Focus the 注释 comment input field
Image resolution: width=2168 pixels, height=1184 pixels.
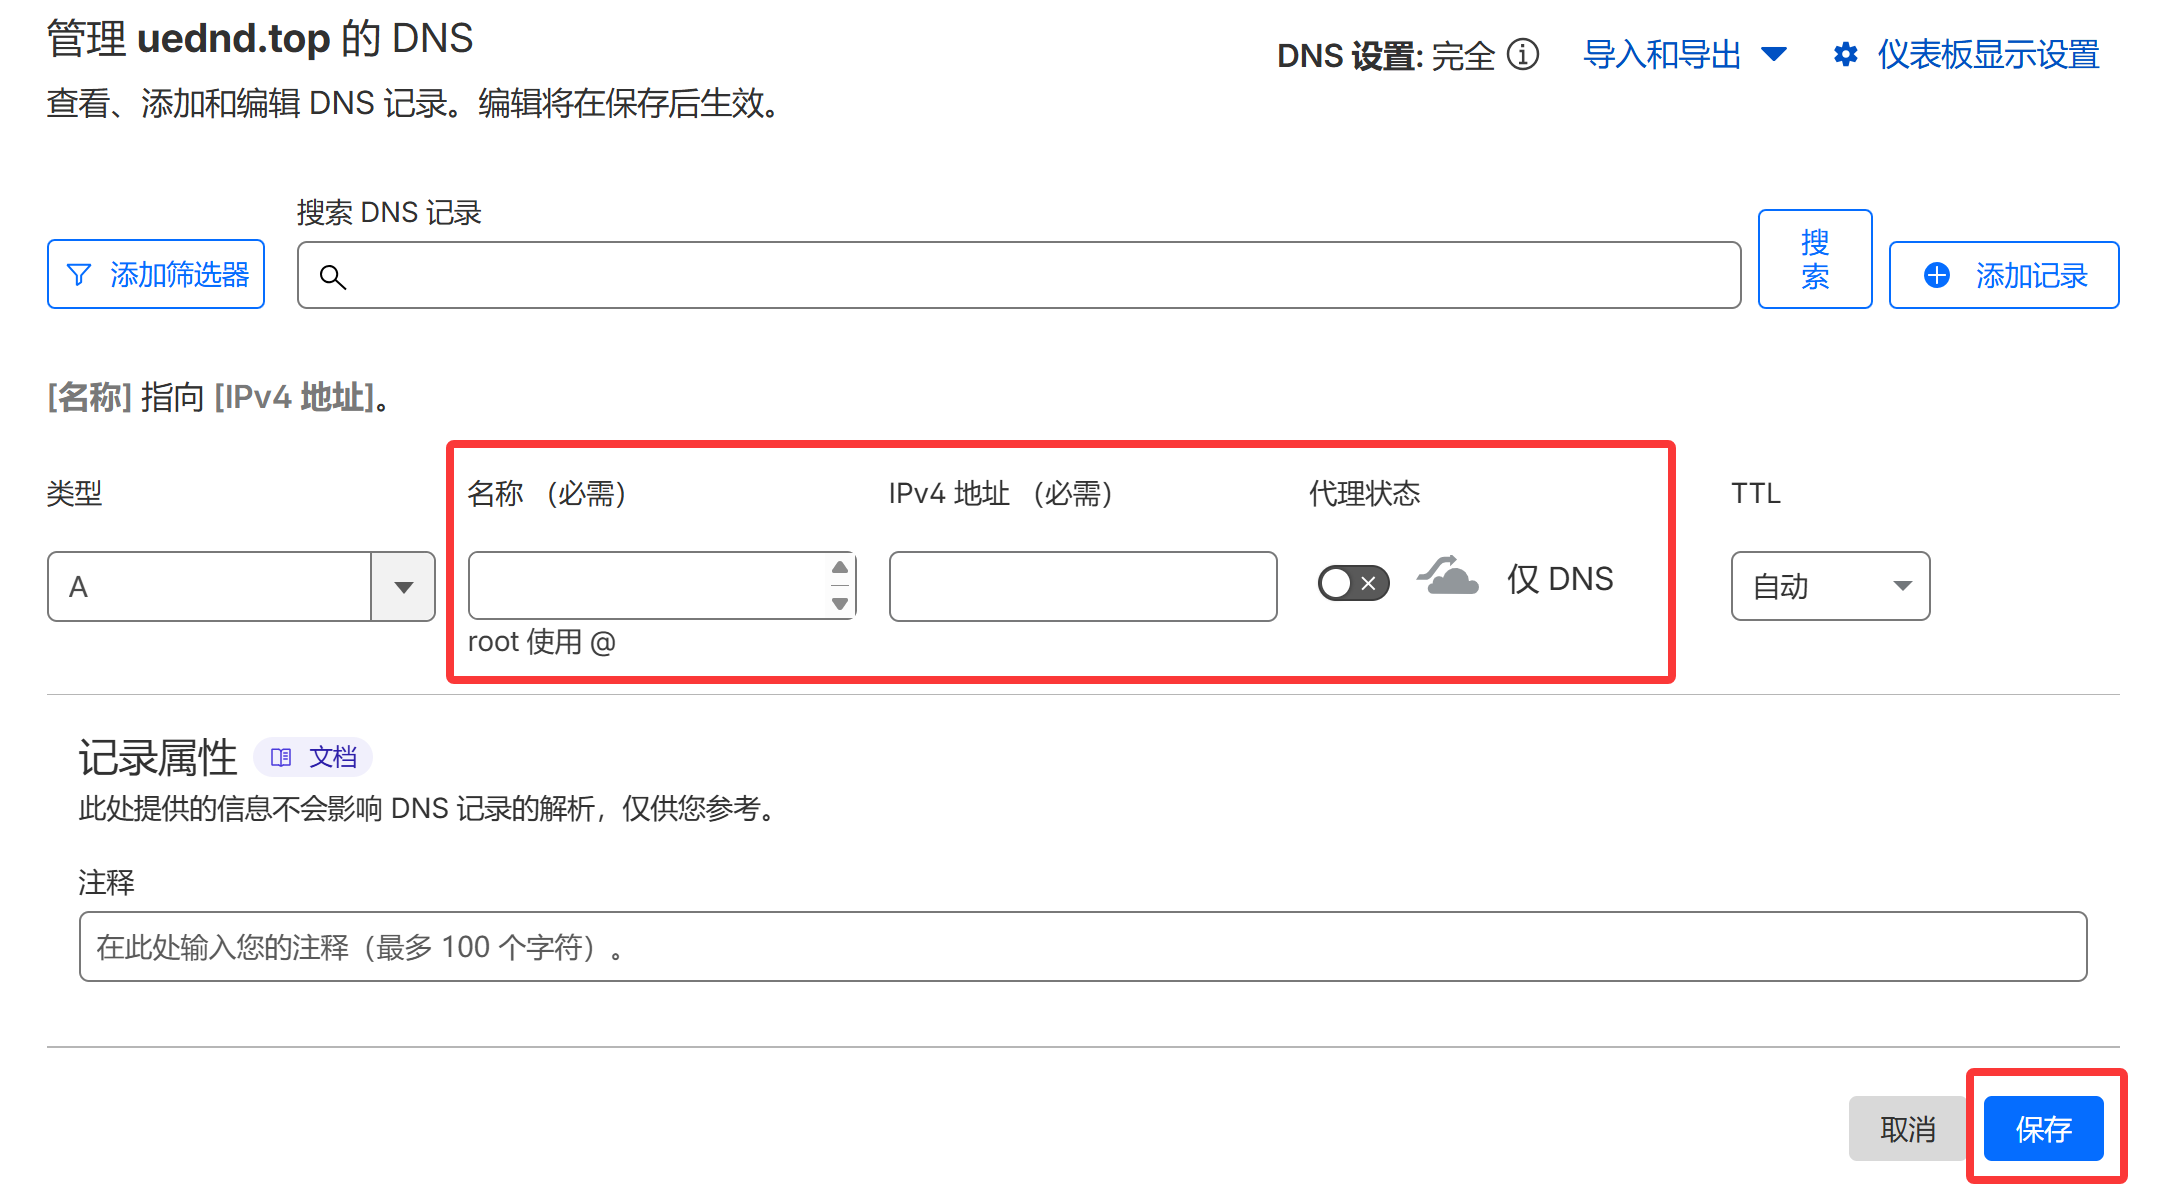tap(1083, 946)
